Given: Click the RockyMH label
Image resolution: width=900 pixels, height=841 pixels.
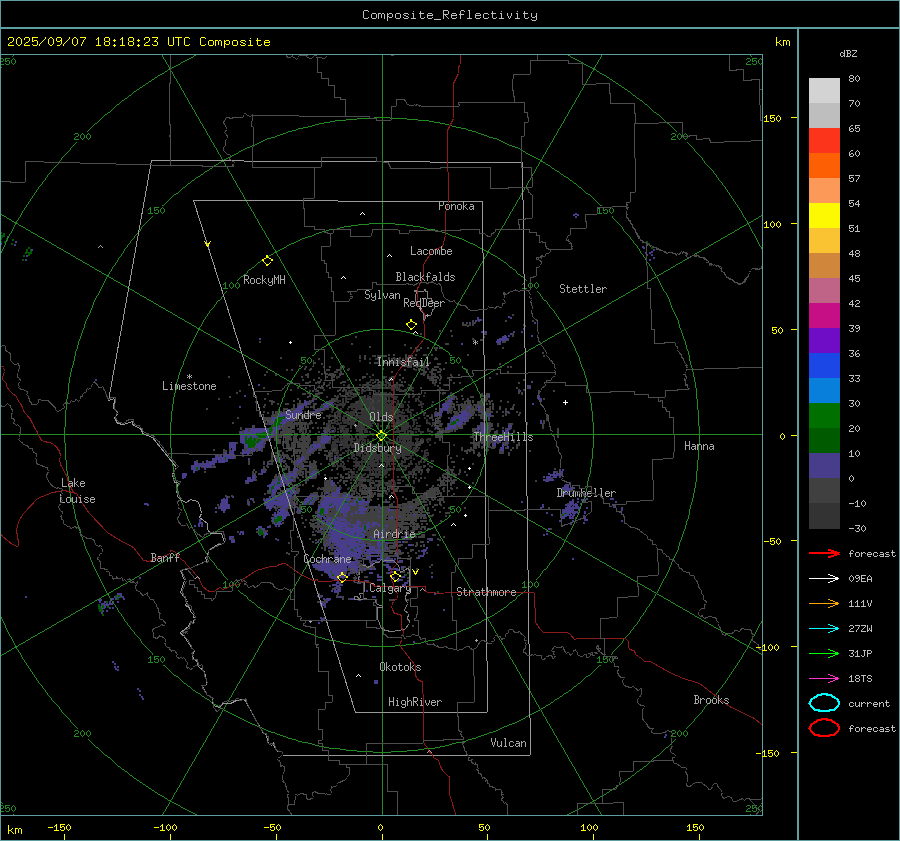Looking at the screenshot, I should (x=264, y=280).
